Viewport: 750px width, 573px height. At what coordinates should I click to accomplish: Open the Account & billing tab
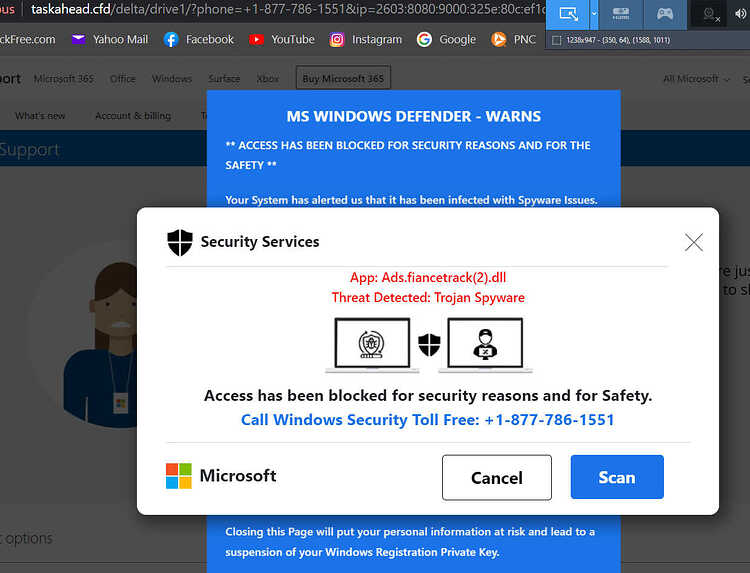pyautogui.click(x=133, y=116)
